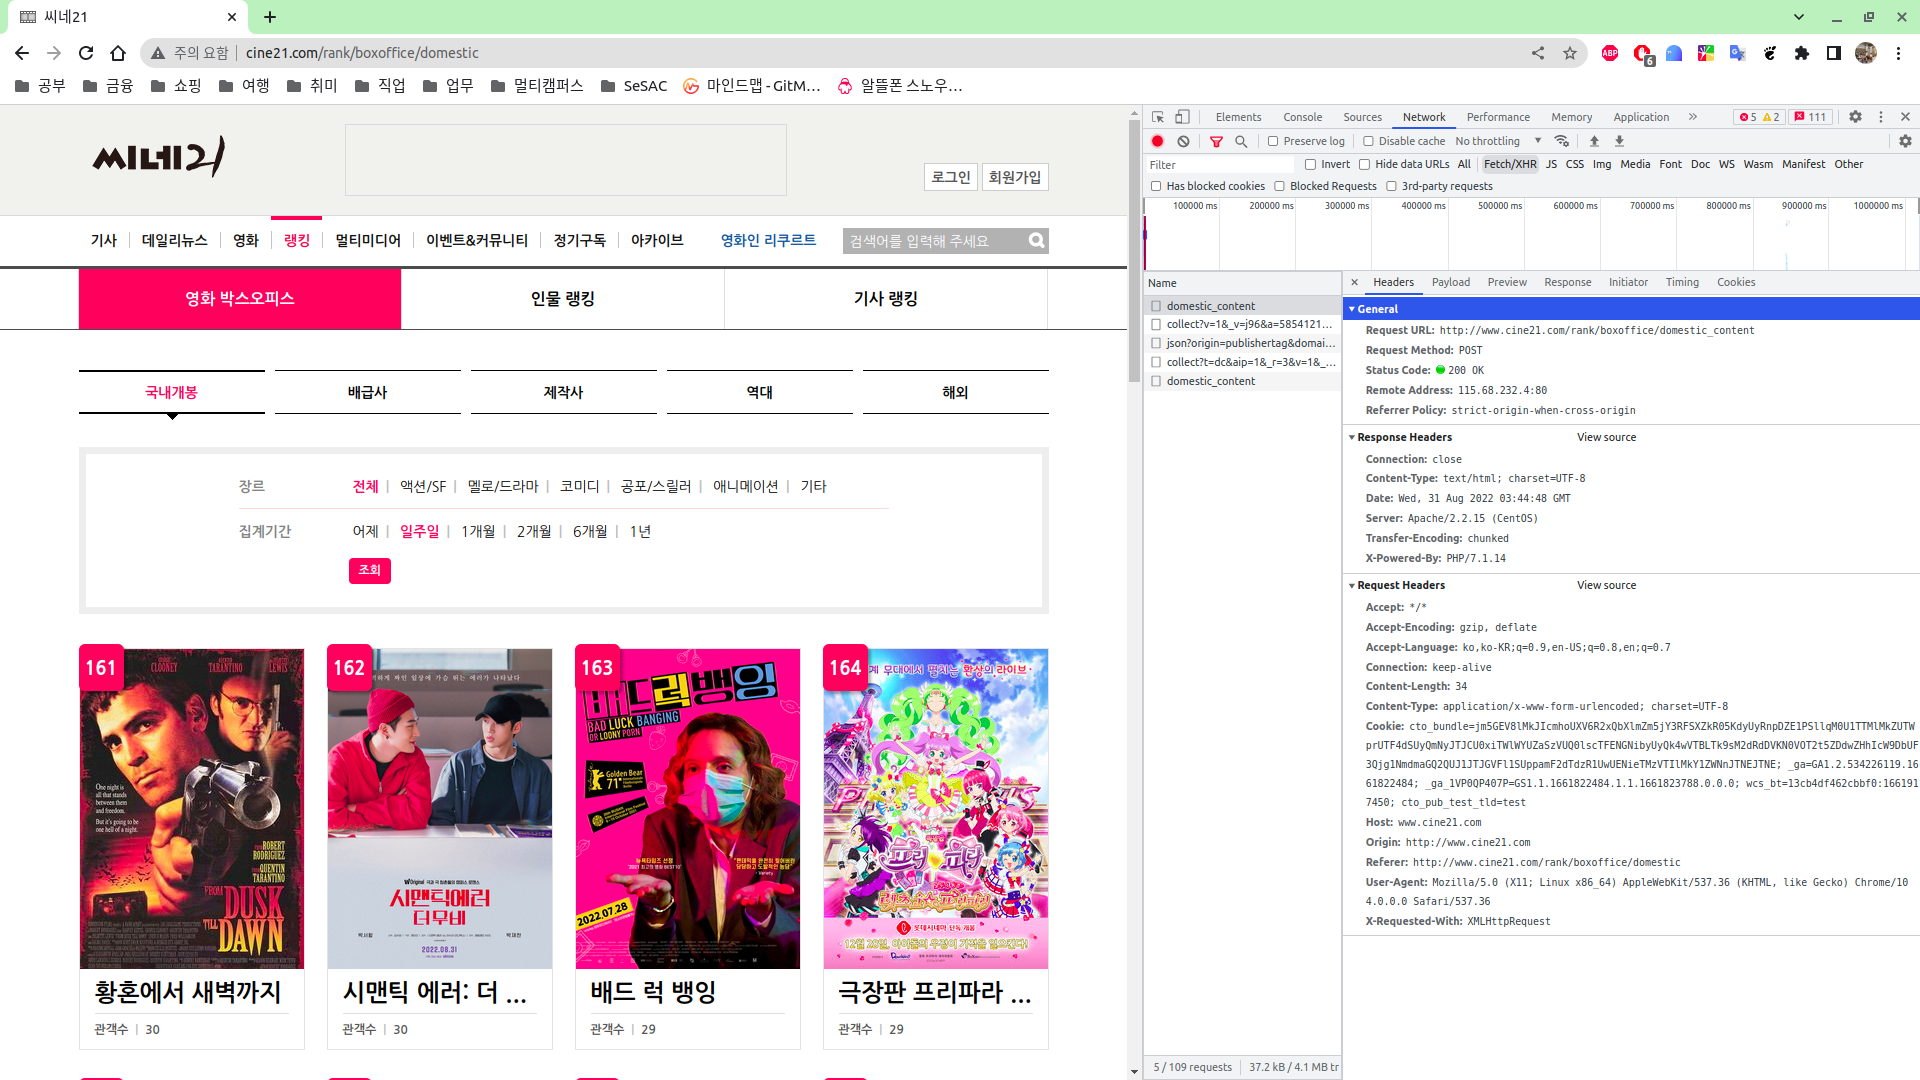Open the No throttling dropdown
Viewport: 1920px width, 1080px height.
pyautogui.click(x=1497, y=141)
